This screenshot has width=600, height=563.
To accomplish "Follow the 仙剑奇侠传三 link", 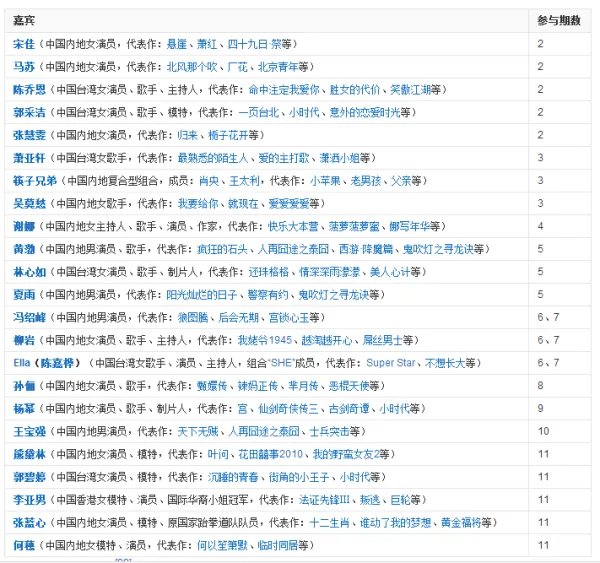I will tap(289, 409).
